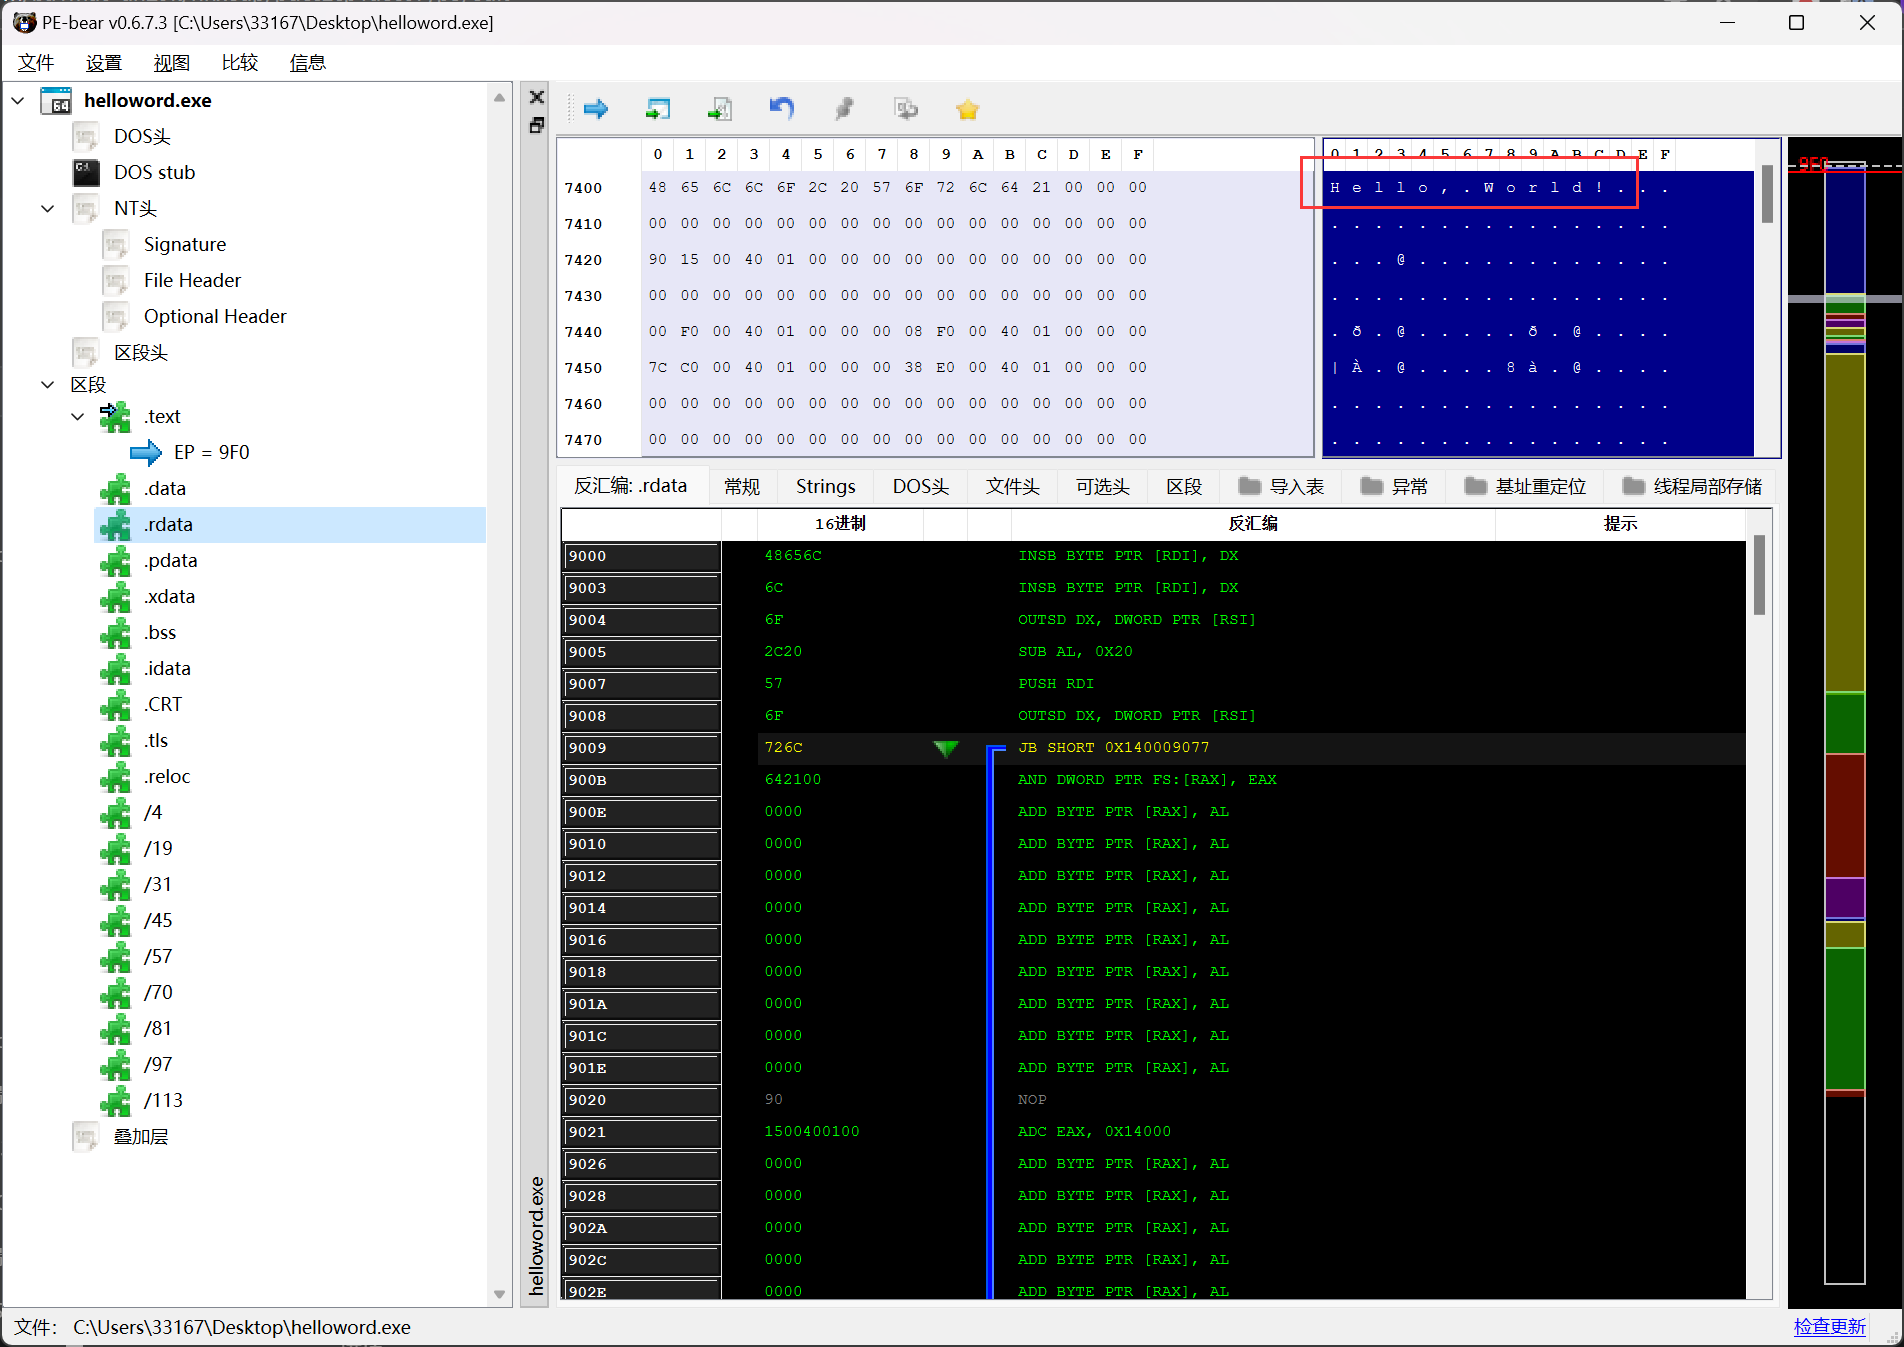
Task: Select the .data section
Action: coord(165,488)
